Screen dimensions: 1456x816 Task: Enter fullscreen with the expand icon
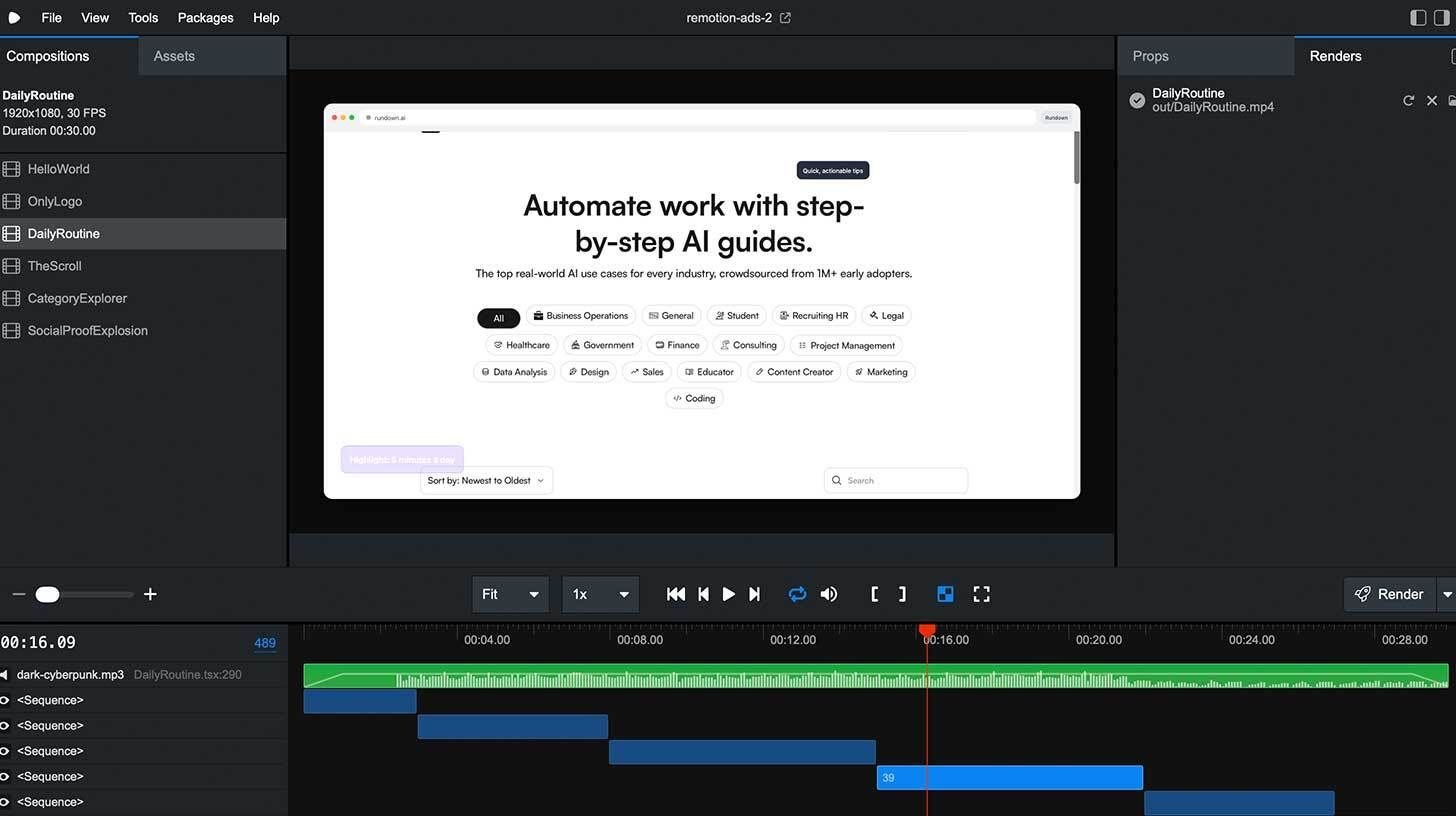pos(981,594)
